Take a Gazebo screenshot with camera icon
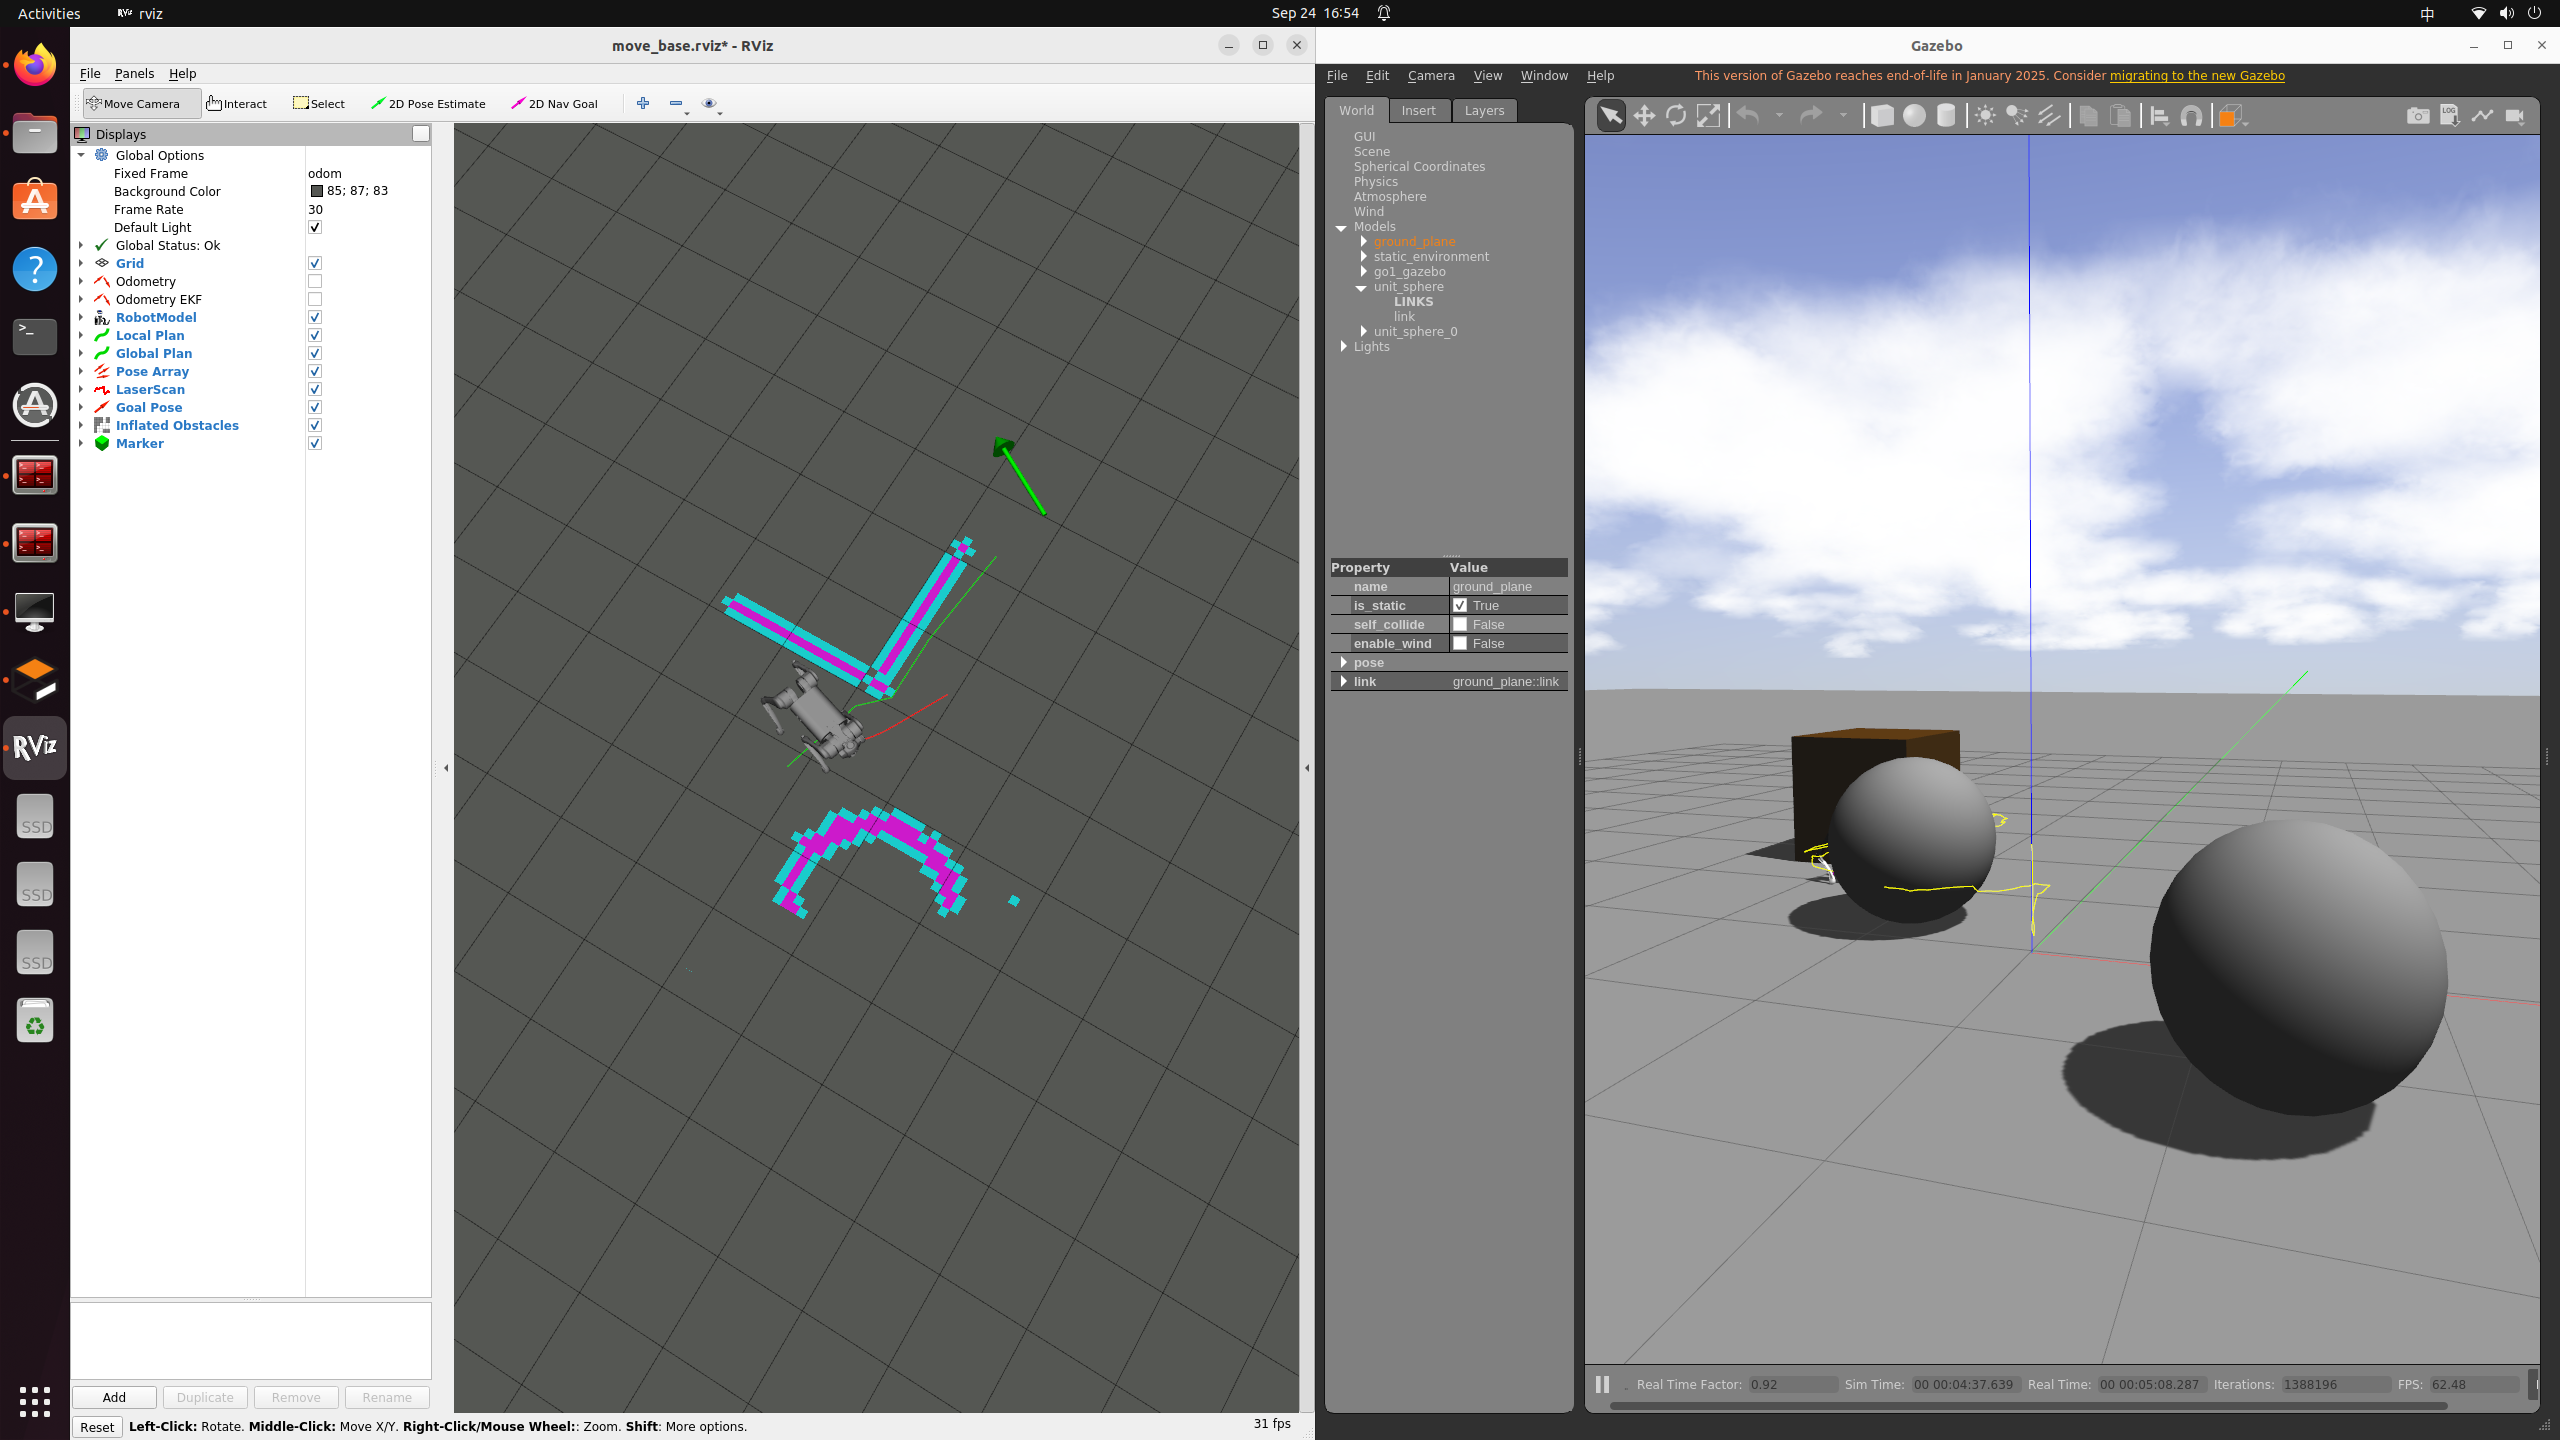Screen dimensions: 2560x1440 pos(2418,116)
